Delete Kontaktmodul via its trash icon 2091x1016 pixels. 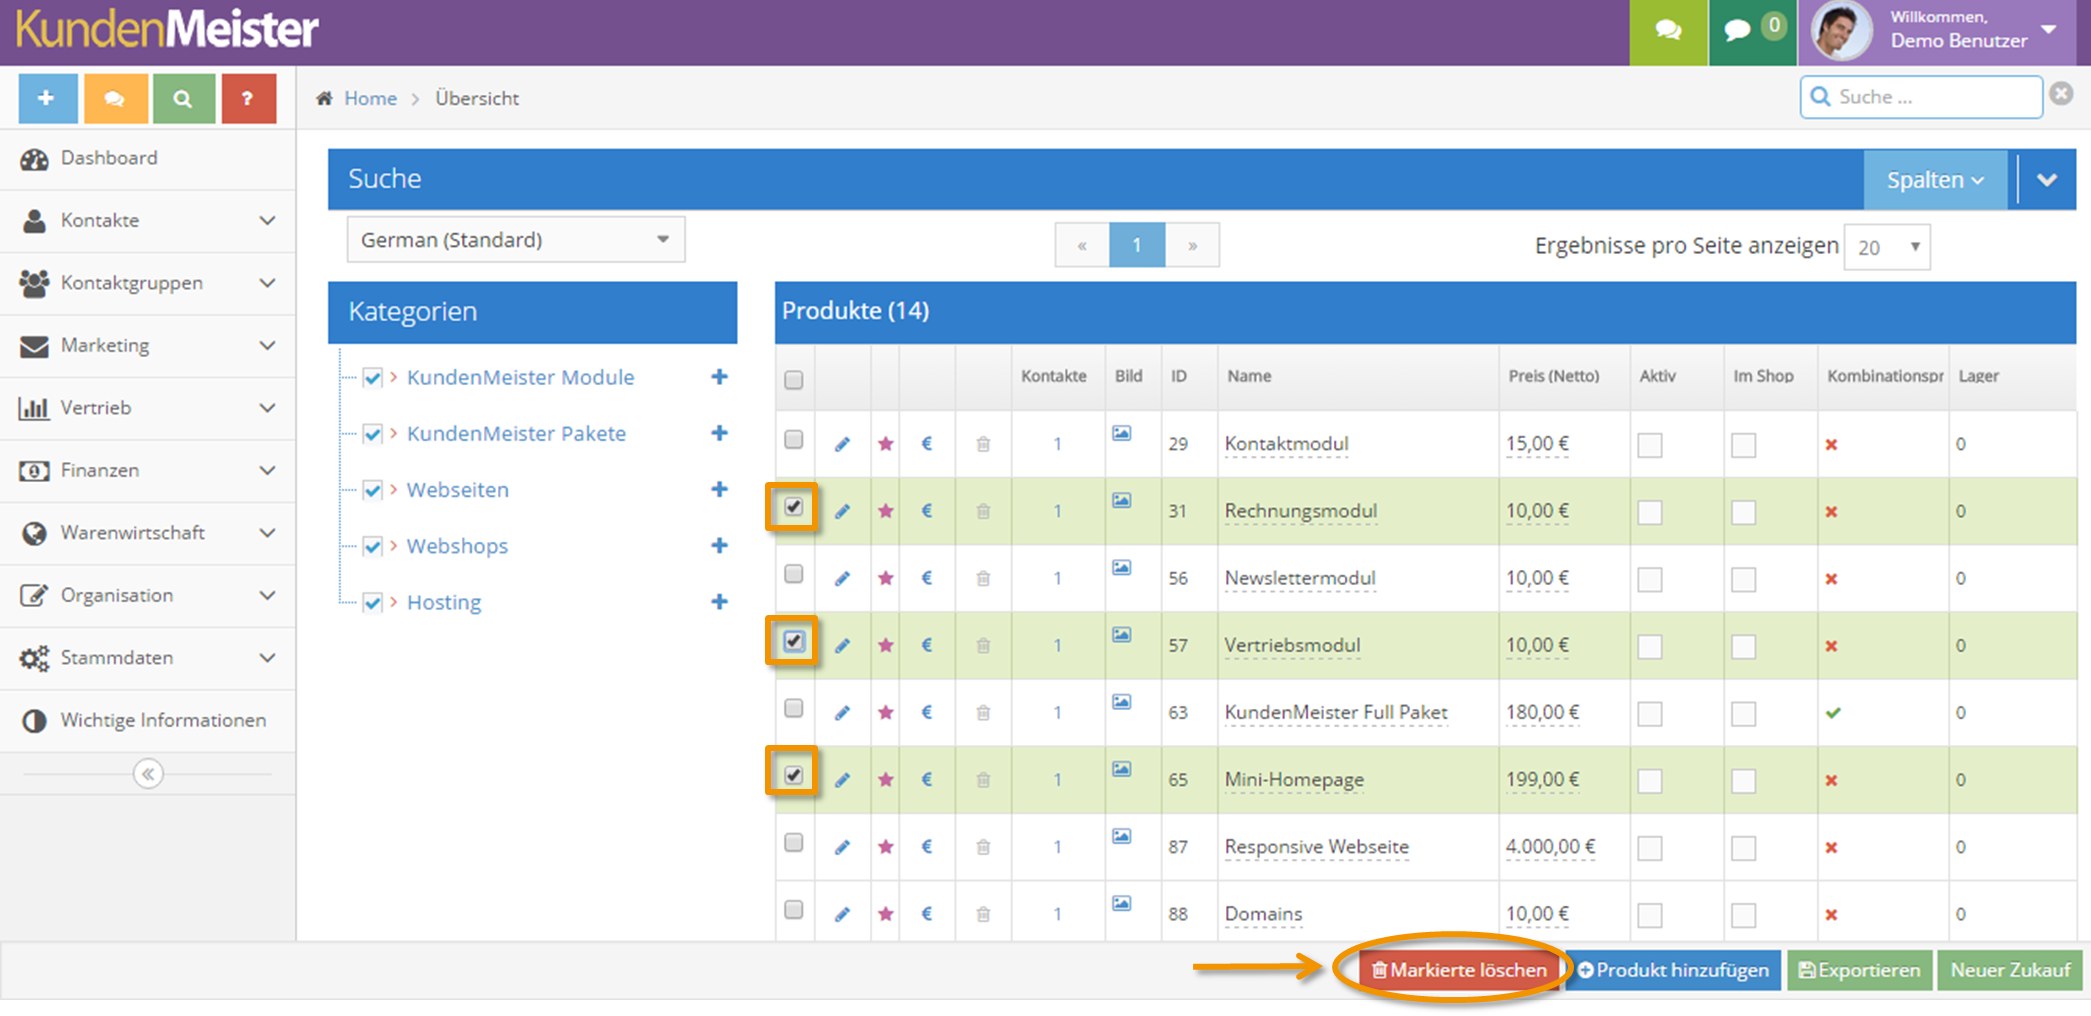[983, 444]
